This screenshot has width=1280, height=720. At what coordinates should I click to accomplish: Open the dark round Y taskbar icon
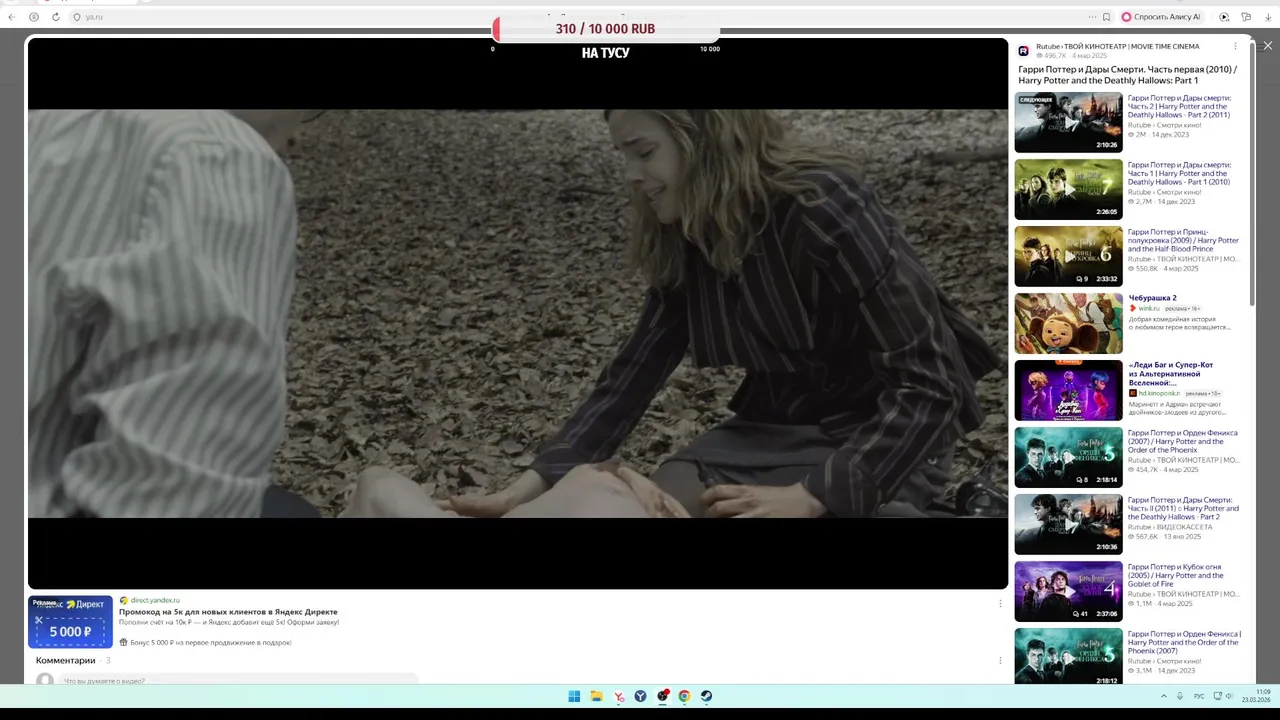[640, 696]
